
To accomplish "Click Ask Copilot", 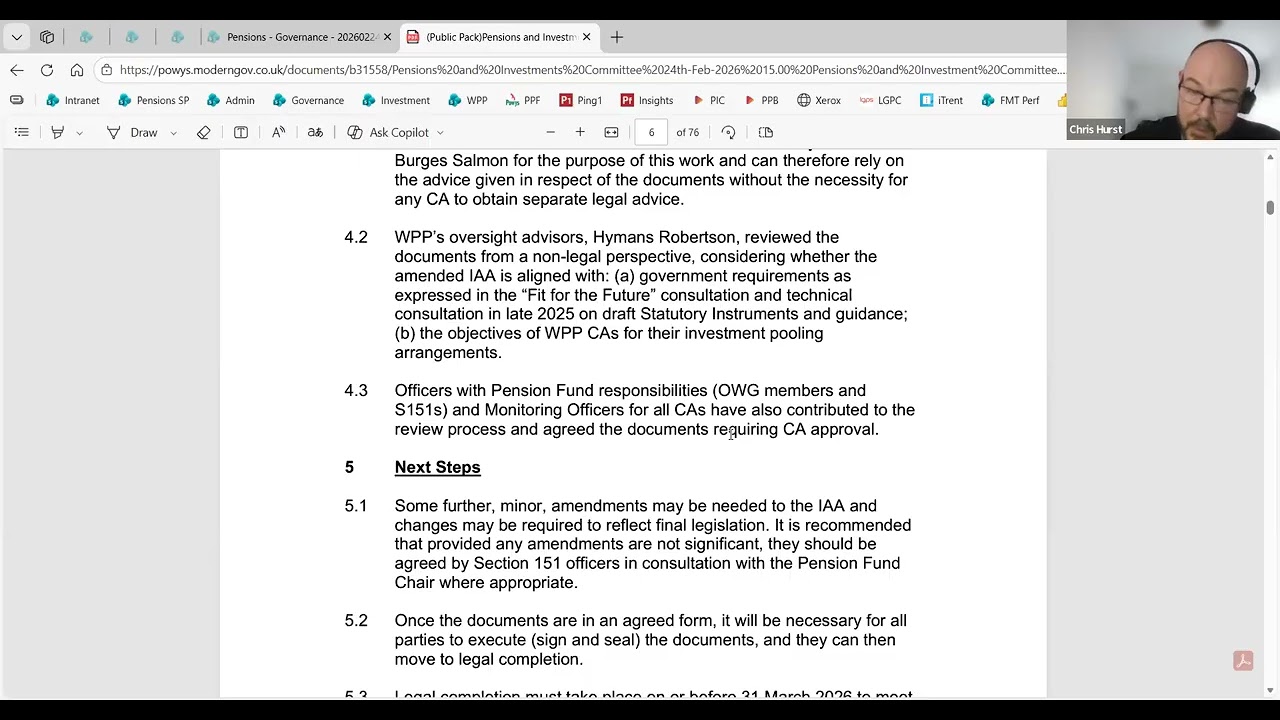I will (388, 132).
